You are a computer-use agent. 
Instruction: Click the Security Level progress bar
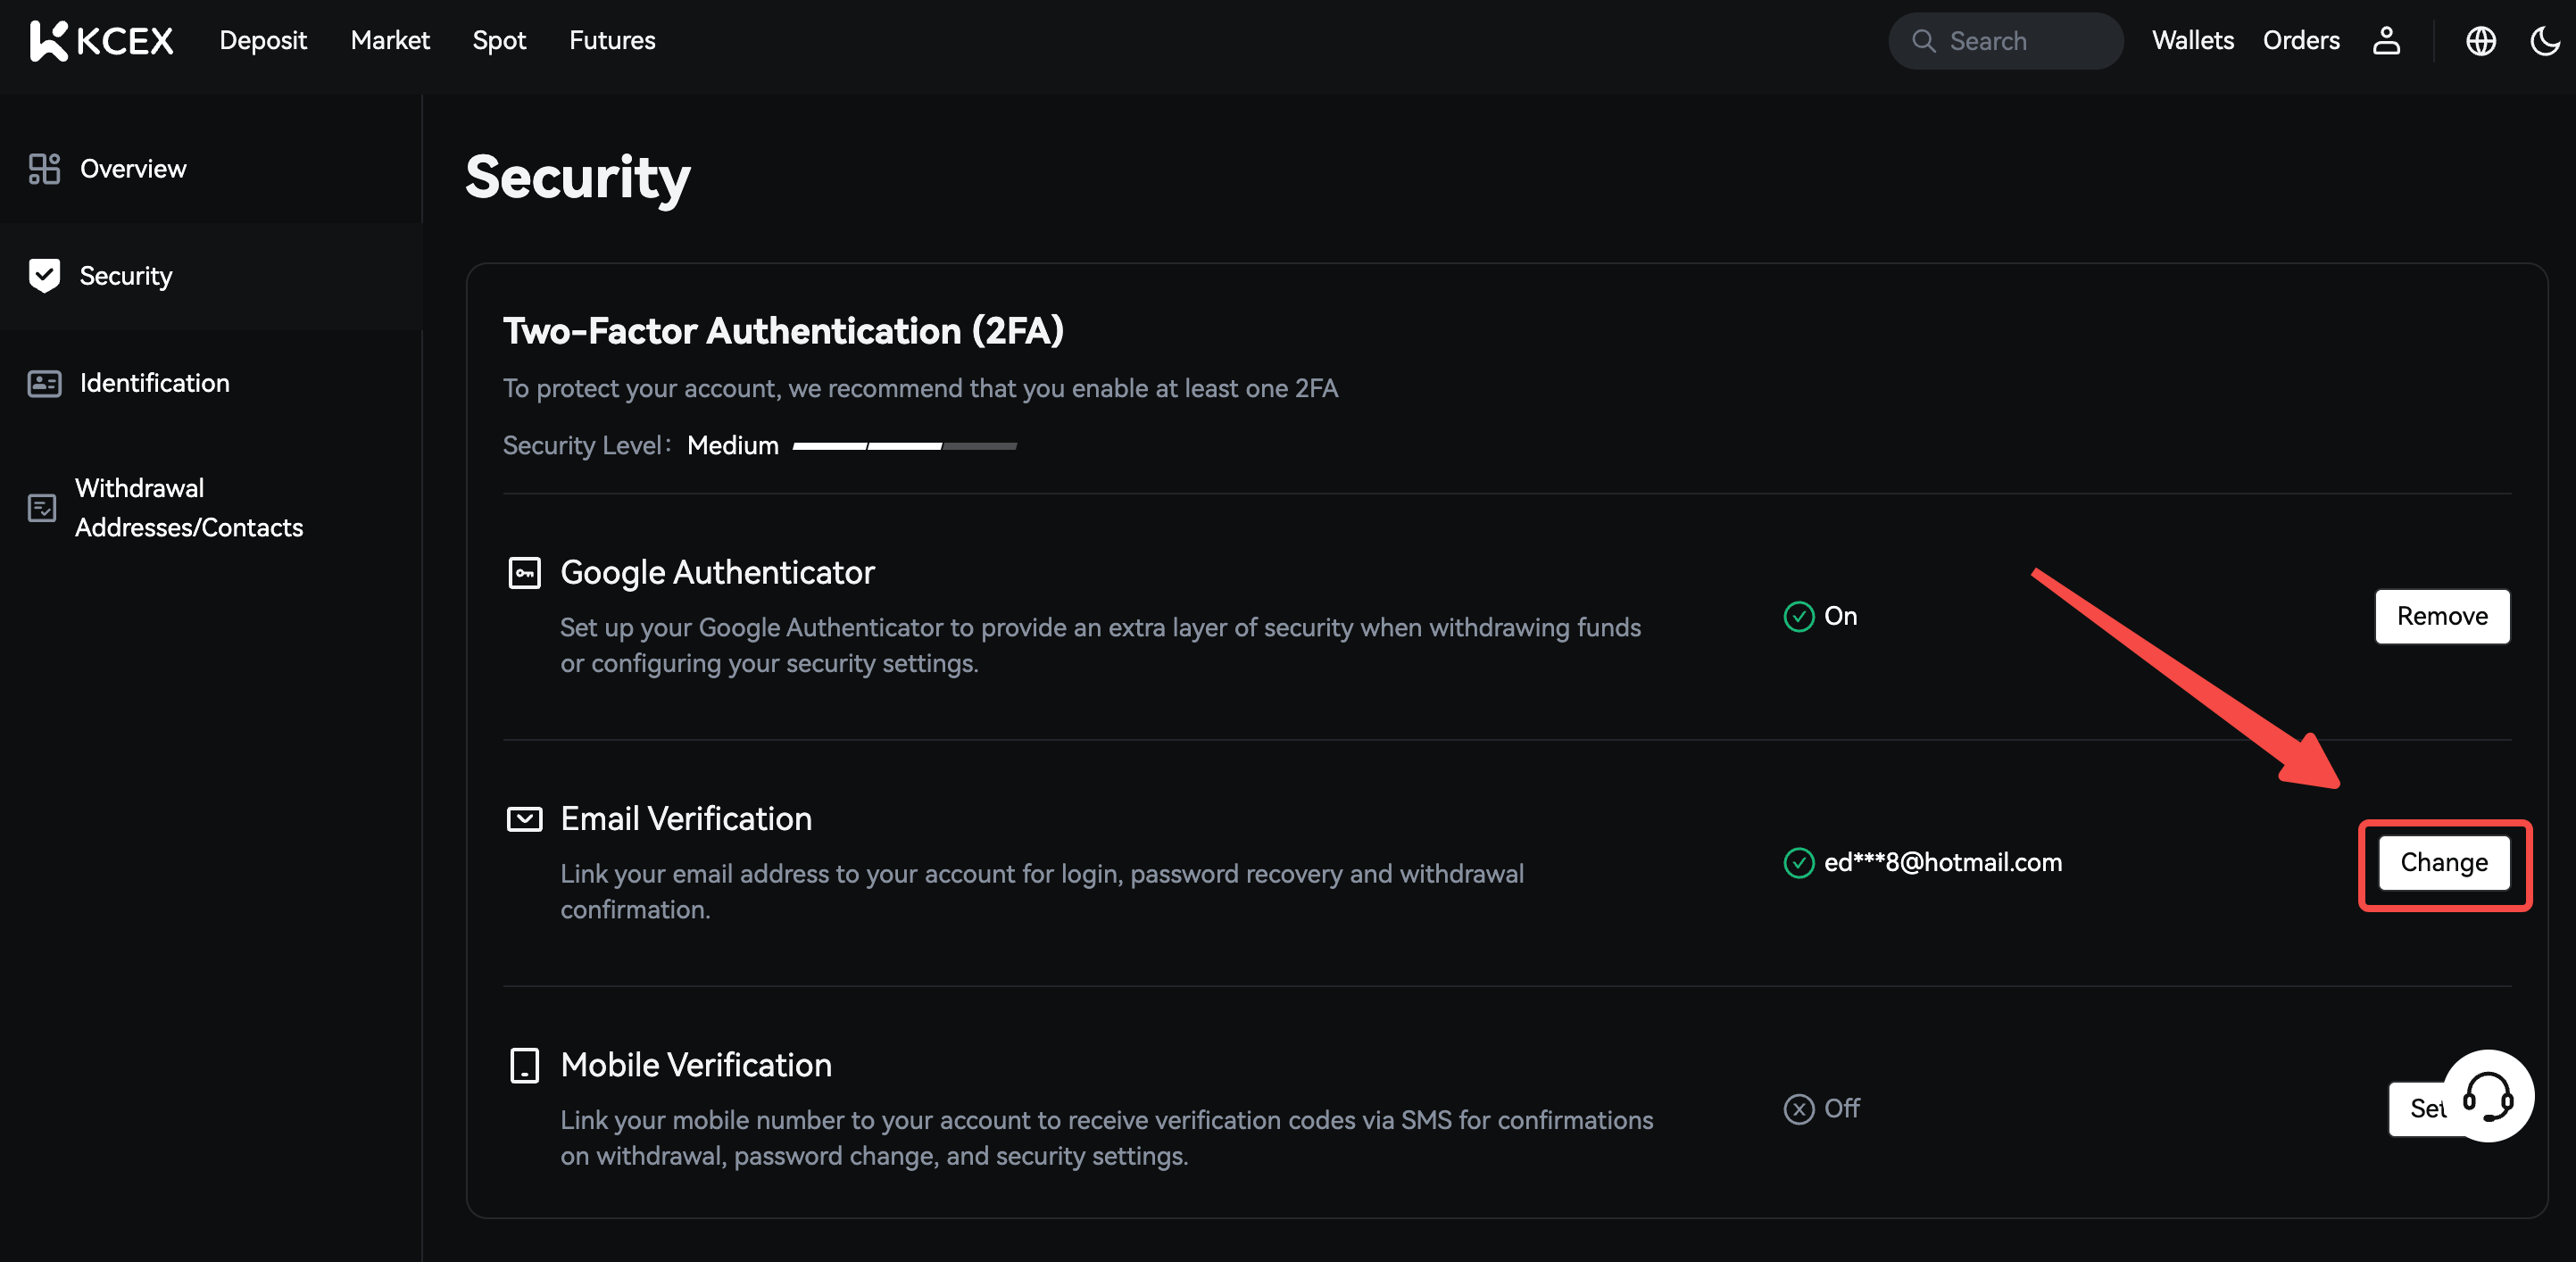tap(904, 446)
